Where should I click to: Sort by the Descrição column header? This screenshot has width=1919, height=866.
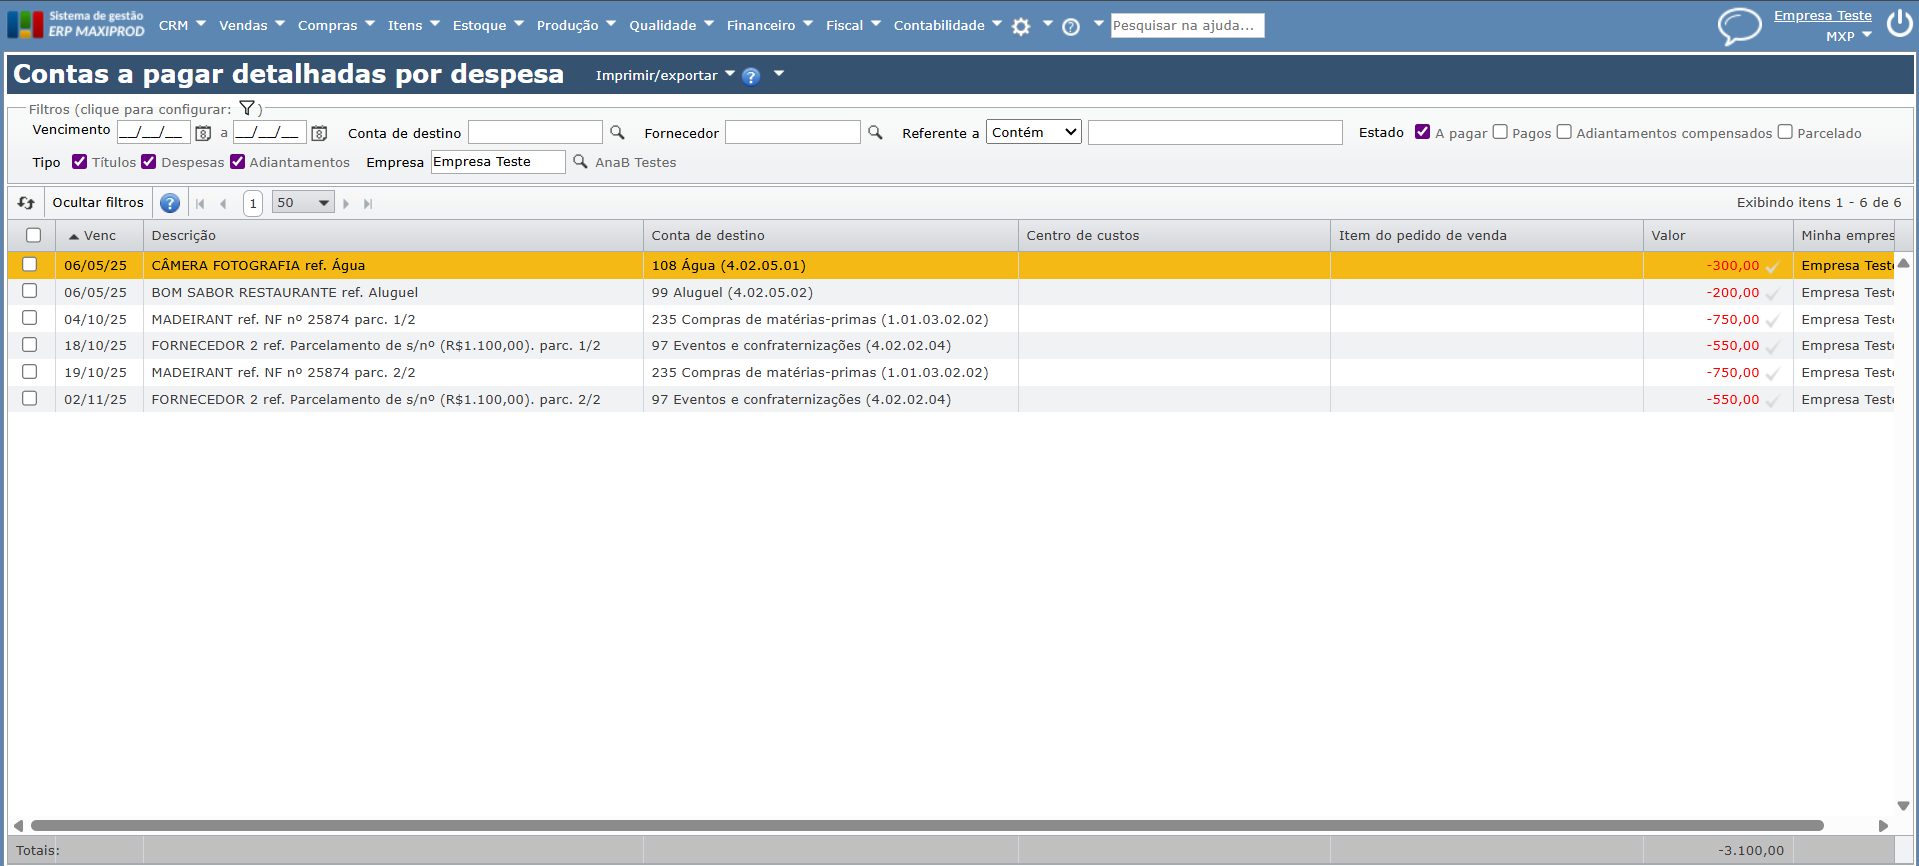click(x=393, y=236)
